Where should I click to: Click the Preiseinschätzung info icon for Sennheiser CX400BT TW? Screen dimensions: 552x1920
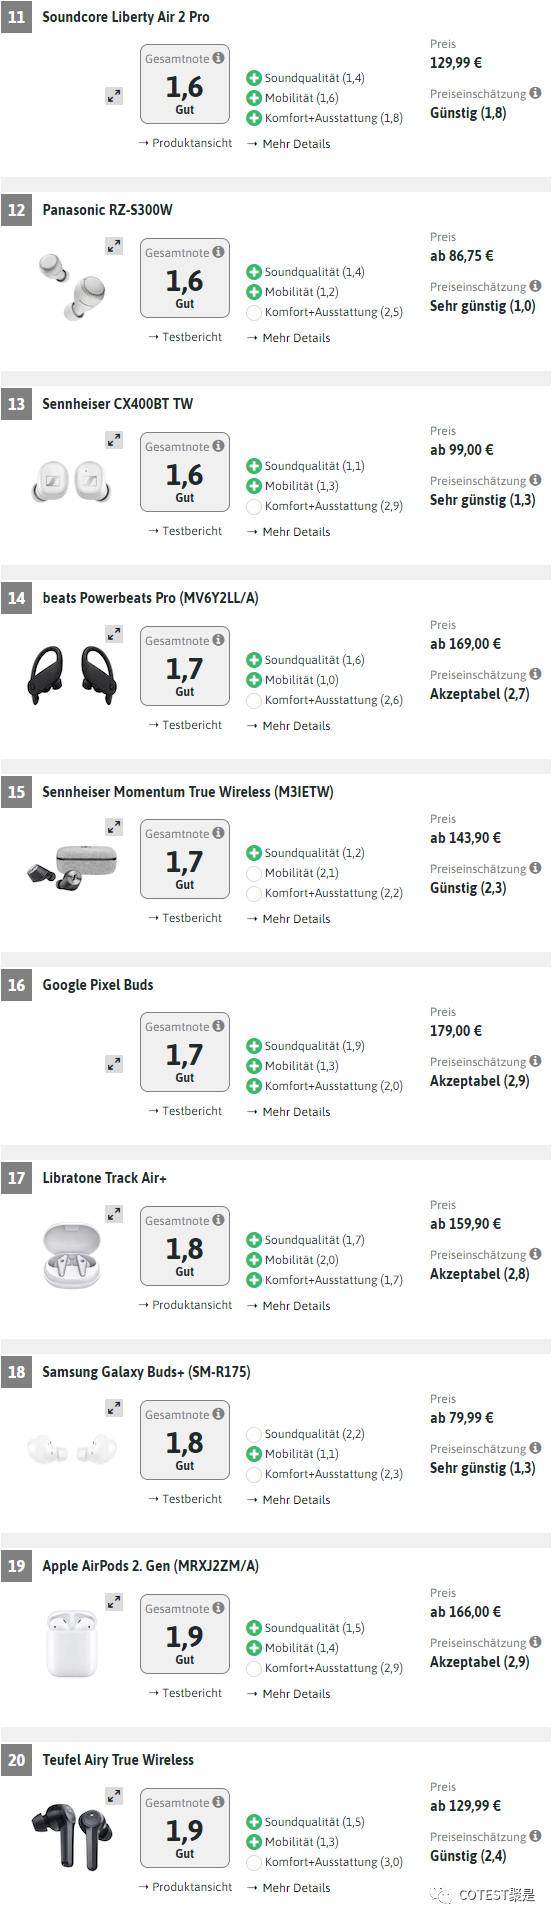535,480
